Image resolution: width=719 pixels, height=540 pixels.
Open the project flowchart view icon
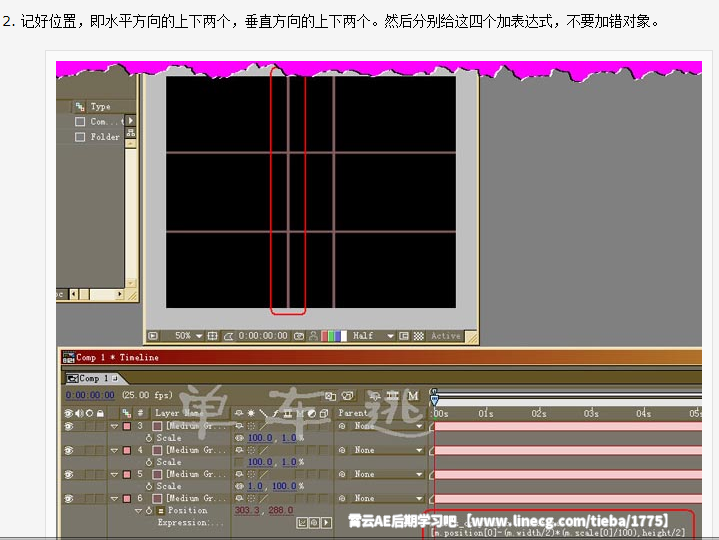tap(131, 133)
